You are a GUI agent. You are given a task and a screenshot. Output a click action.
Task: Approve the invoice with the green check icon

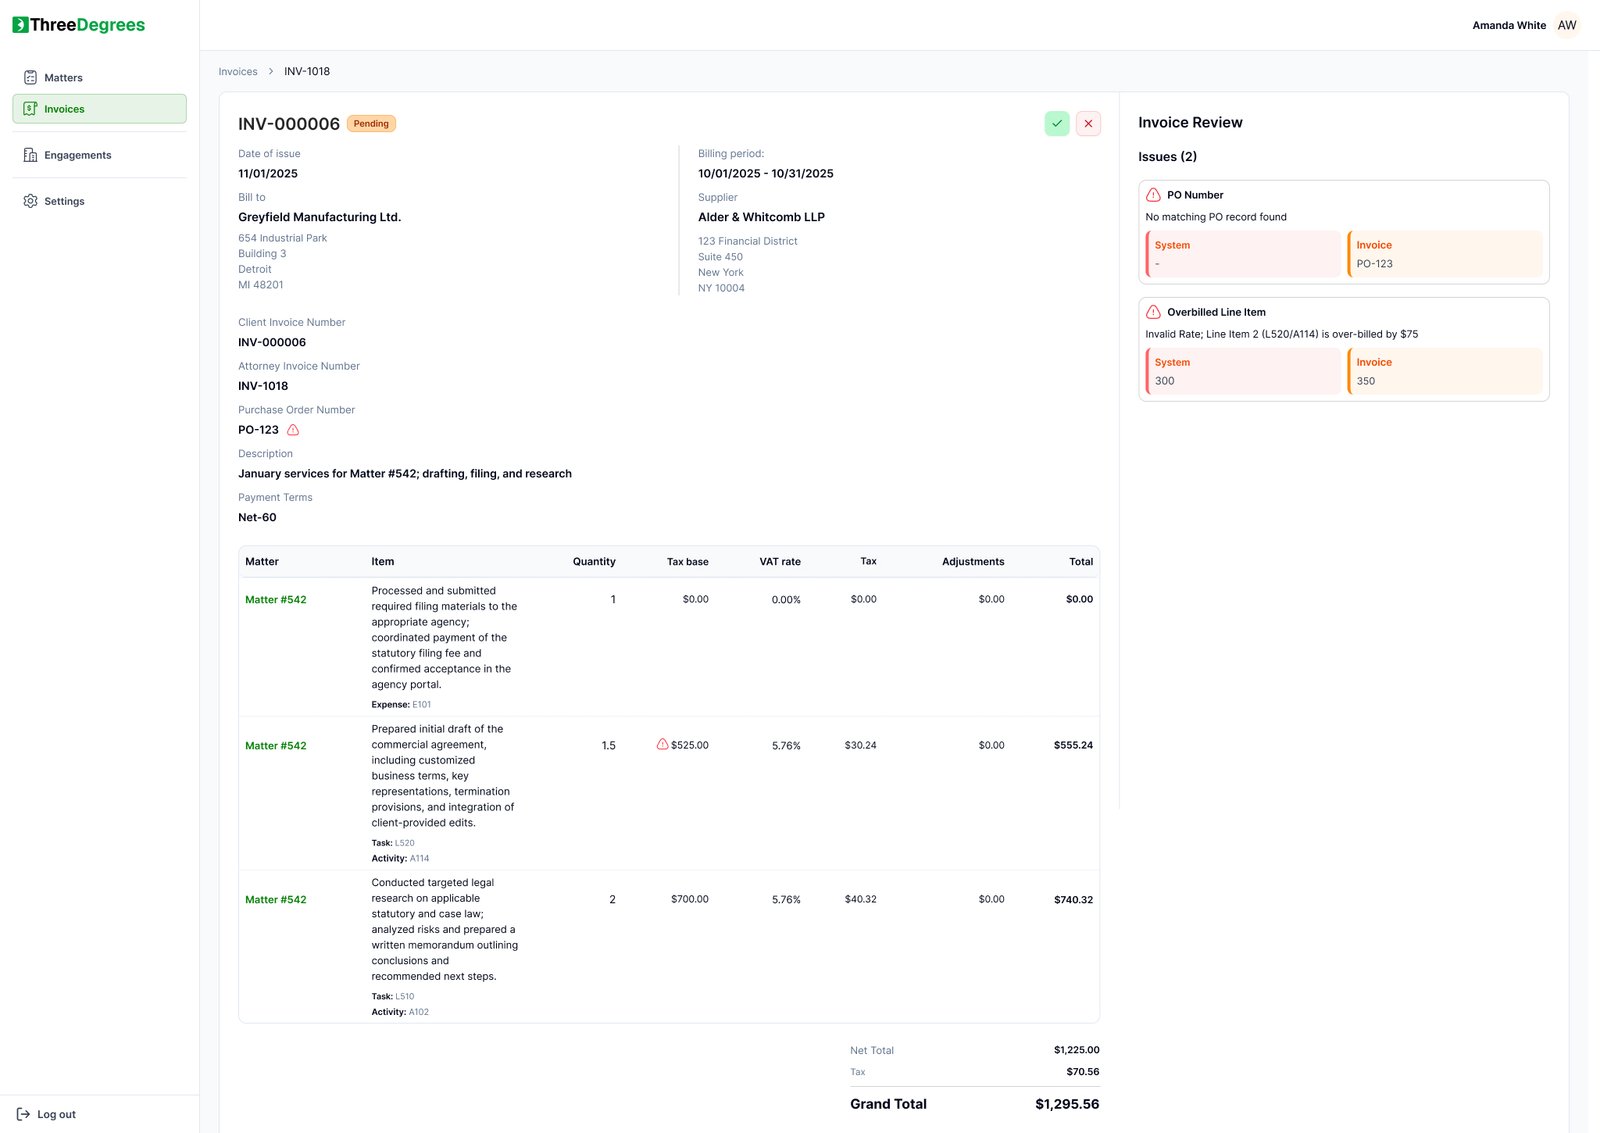point(1056,123)
